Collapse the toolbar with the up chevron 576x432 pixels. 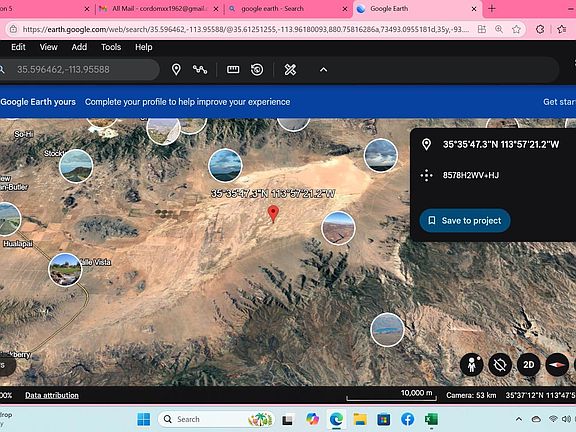click(323, 69)
